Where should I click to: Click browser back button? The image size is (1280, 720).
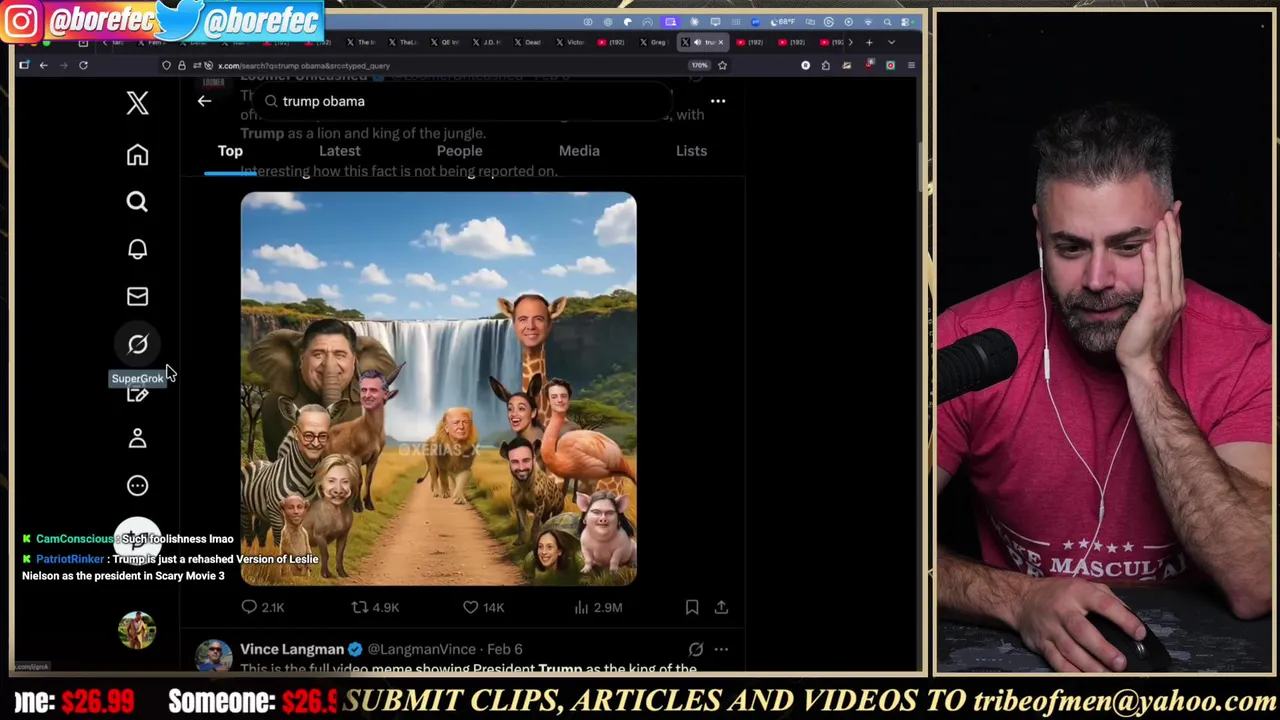click(x=43, y=65)
